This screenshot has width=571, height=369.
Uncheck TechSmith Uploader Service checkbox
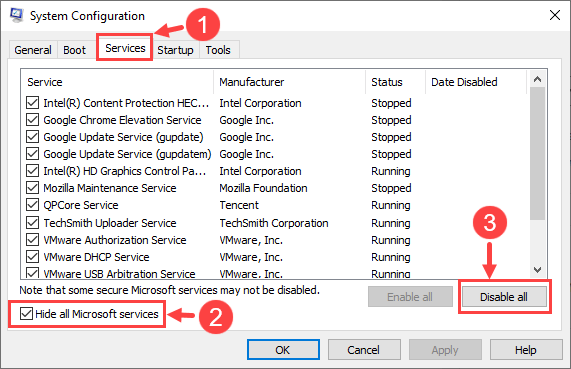click(x=32, y=222)
